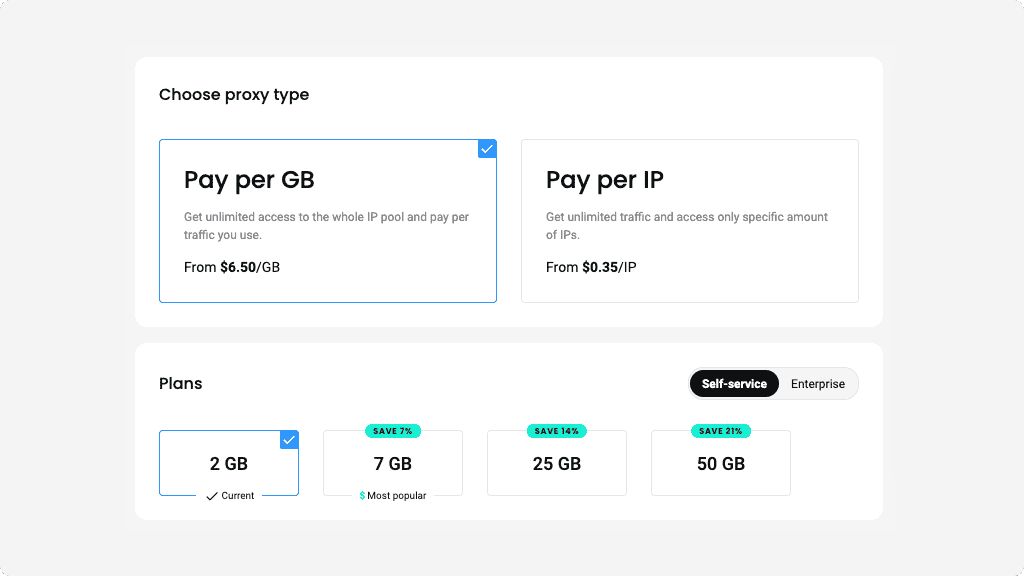Click the Most popular label
The width and height of the screenshot is (1024, 576).
(x=397, y=496)
